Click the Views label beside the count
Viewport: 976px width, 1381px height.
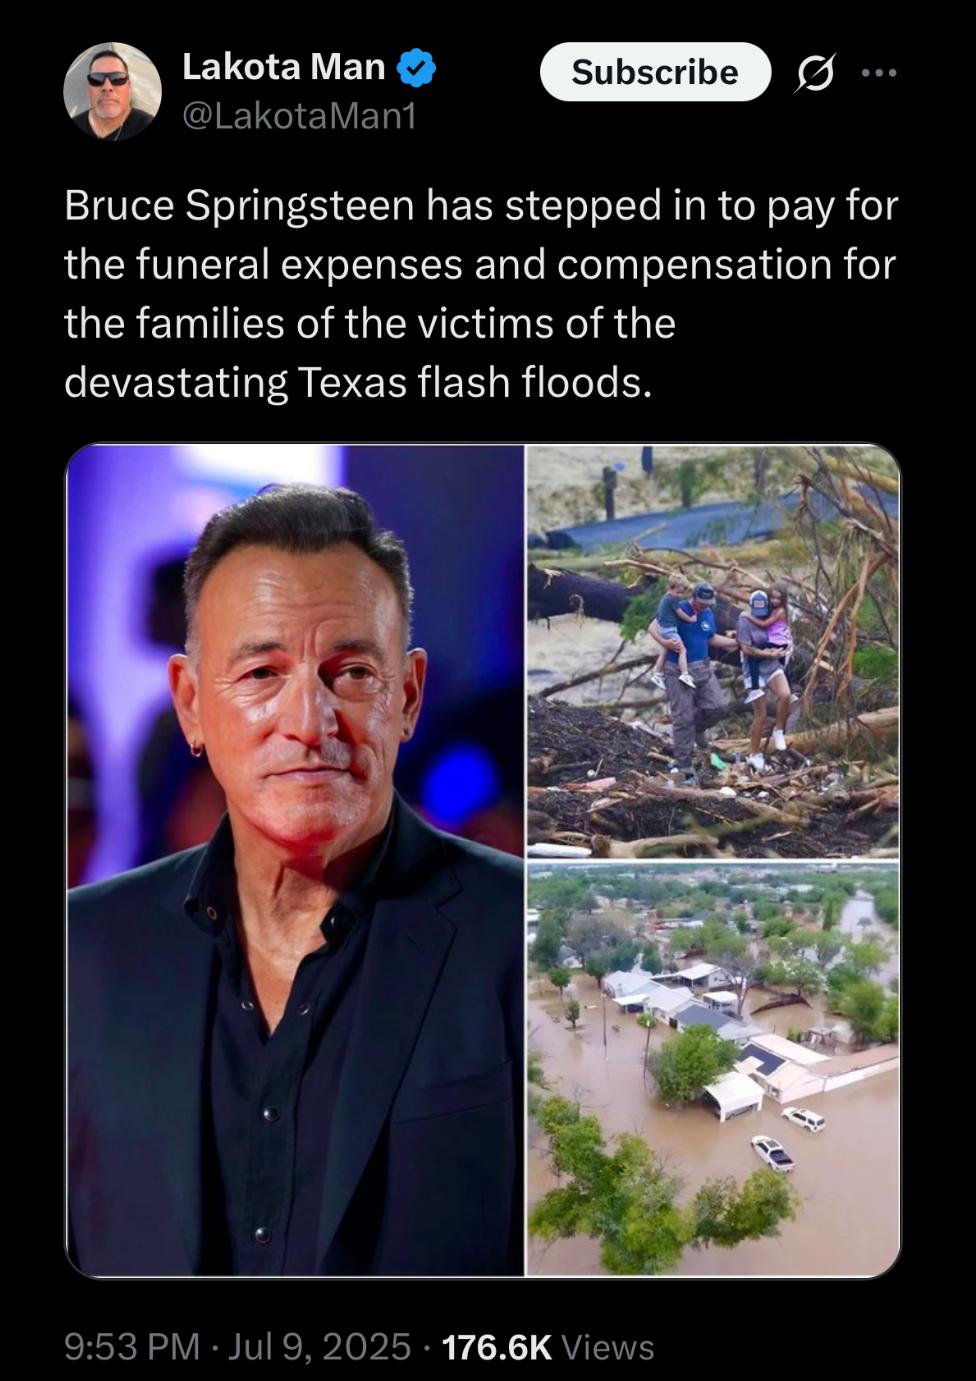point(608,1347)
